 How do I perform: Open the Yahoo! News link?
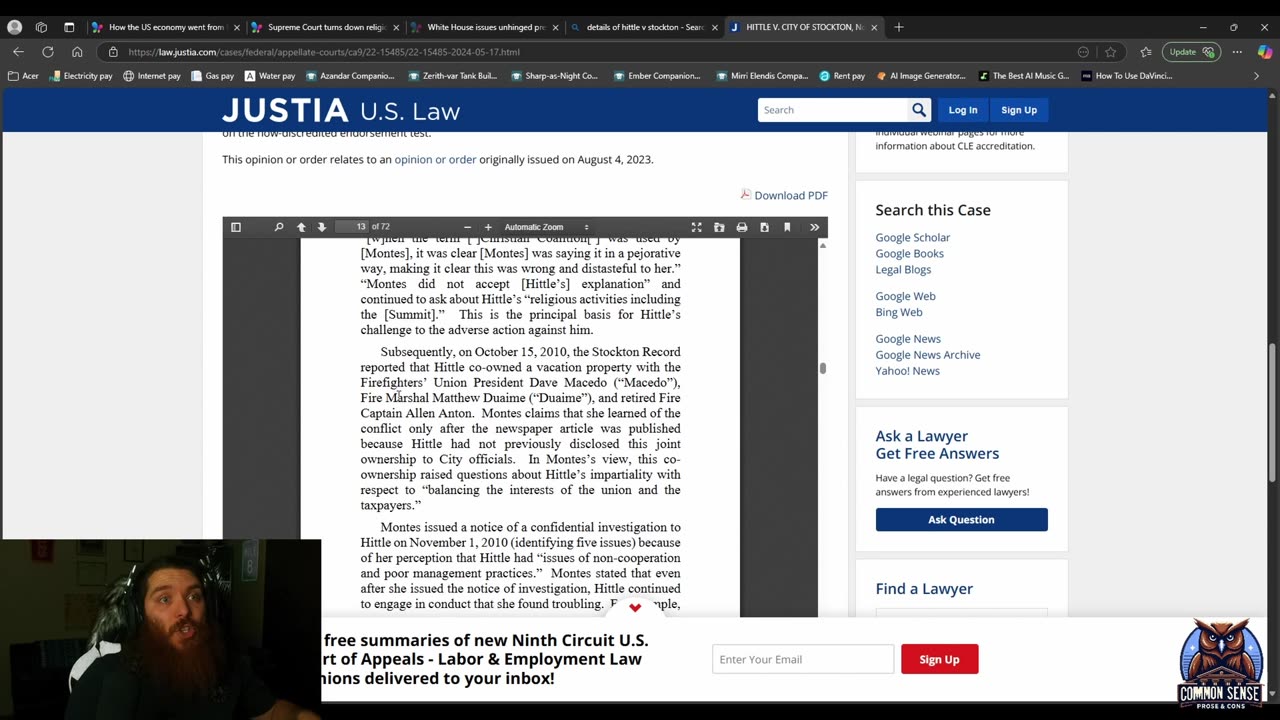(908, 371)
